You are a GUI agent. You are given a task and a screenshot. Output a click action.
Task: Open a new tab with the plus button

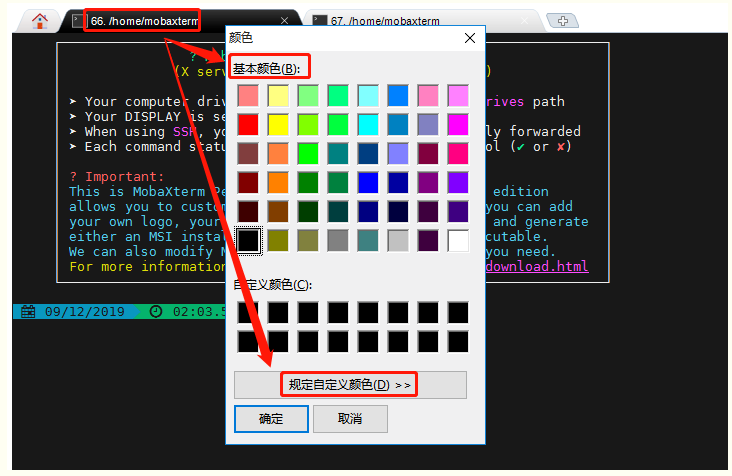pyautogui.click(x=563, y=21)
